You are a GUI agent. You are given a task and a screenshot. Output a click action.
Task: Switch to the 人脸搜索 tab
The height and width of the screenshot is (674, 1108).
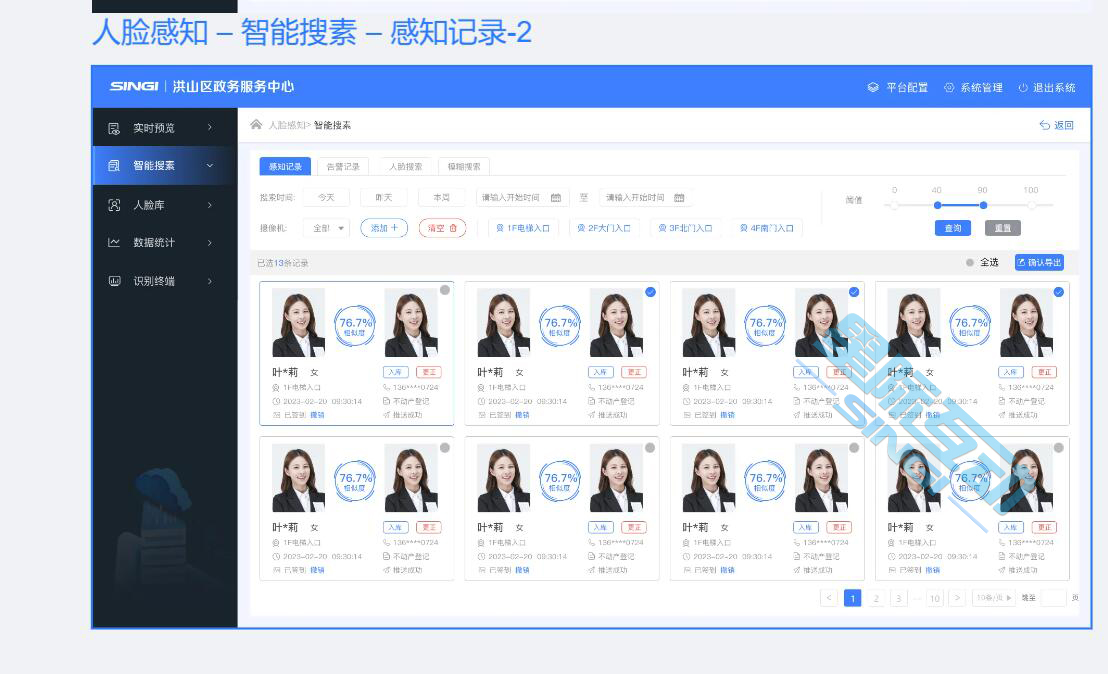(406, 166)
